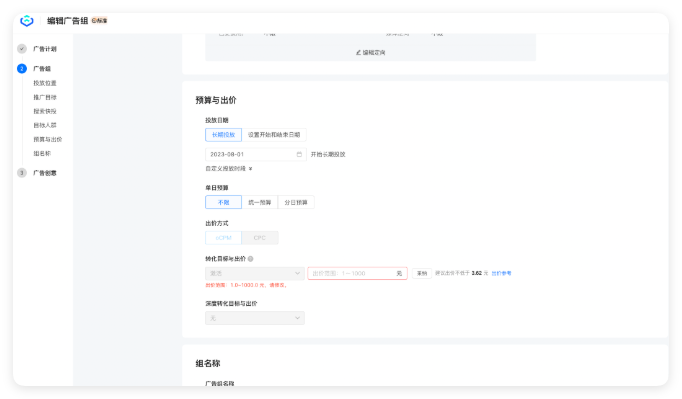
Task: Jump to 目标人群 section in sidebar
Action: point(45,125)
